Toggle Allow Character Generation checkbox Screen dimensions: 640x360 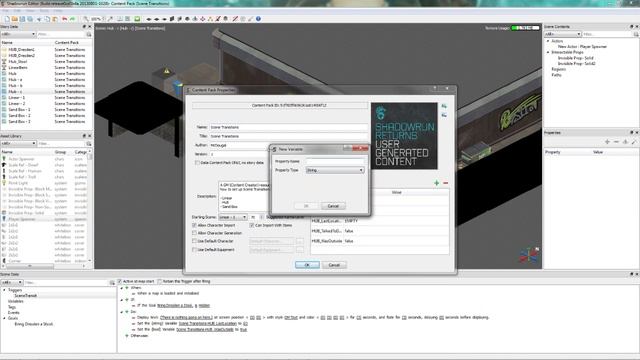[x=194, y=233]
